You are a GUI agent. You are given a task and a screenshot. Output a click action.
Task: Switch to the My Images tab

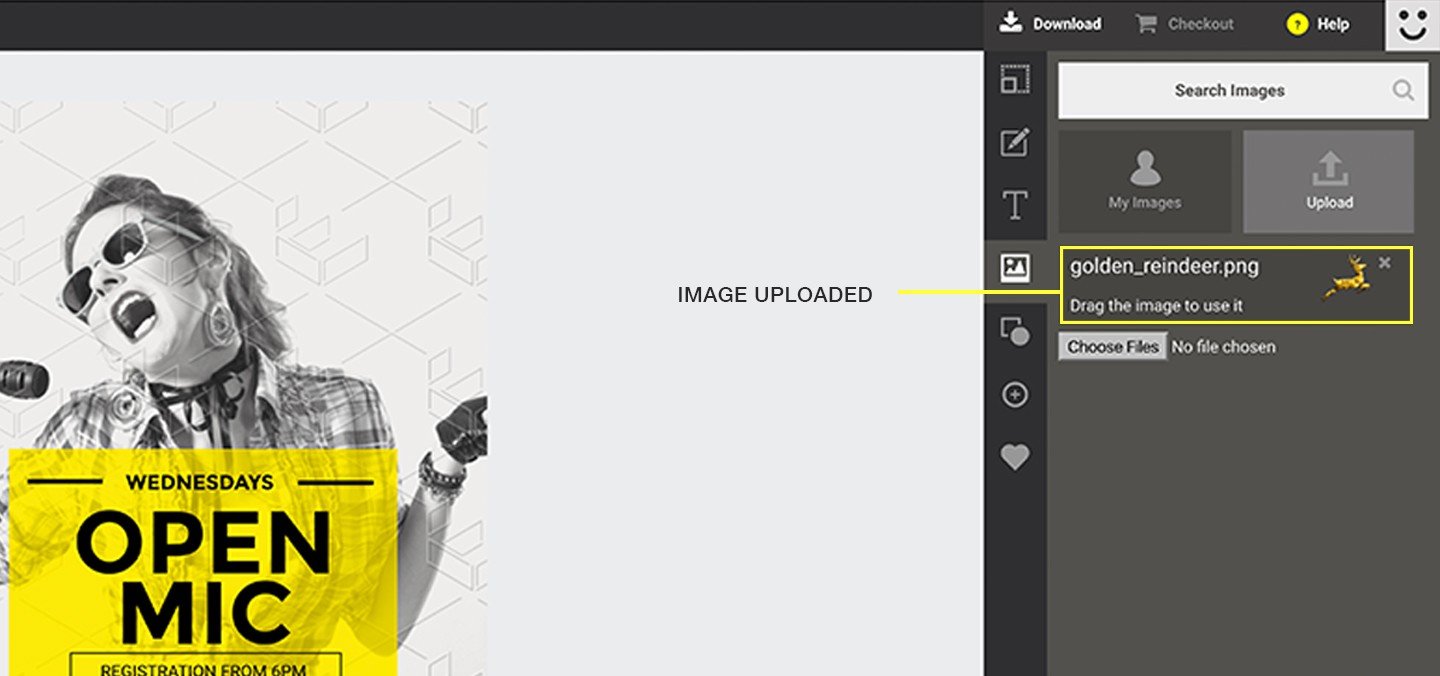(x=1145, y=181)
